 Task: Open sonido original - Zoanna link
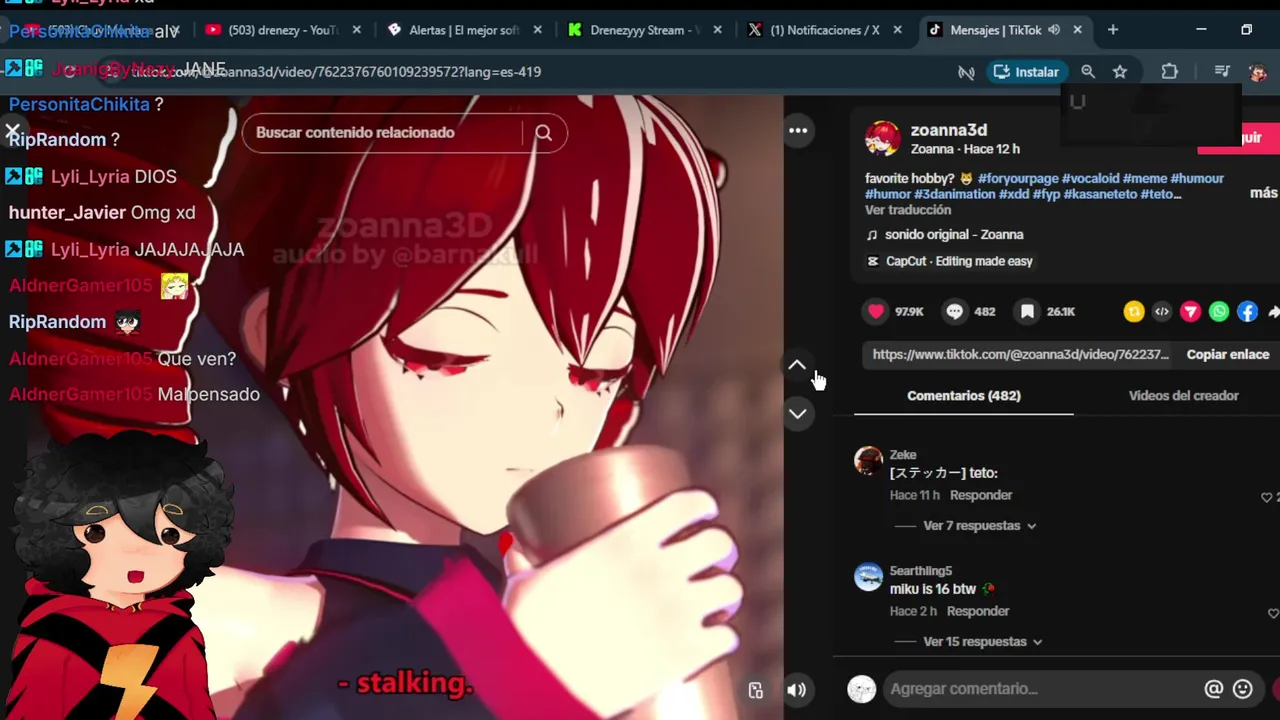[954, 235]
